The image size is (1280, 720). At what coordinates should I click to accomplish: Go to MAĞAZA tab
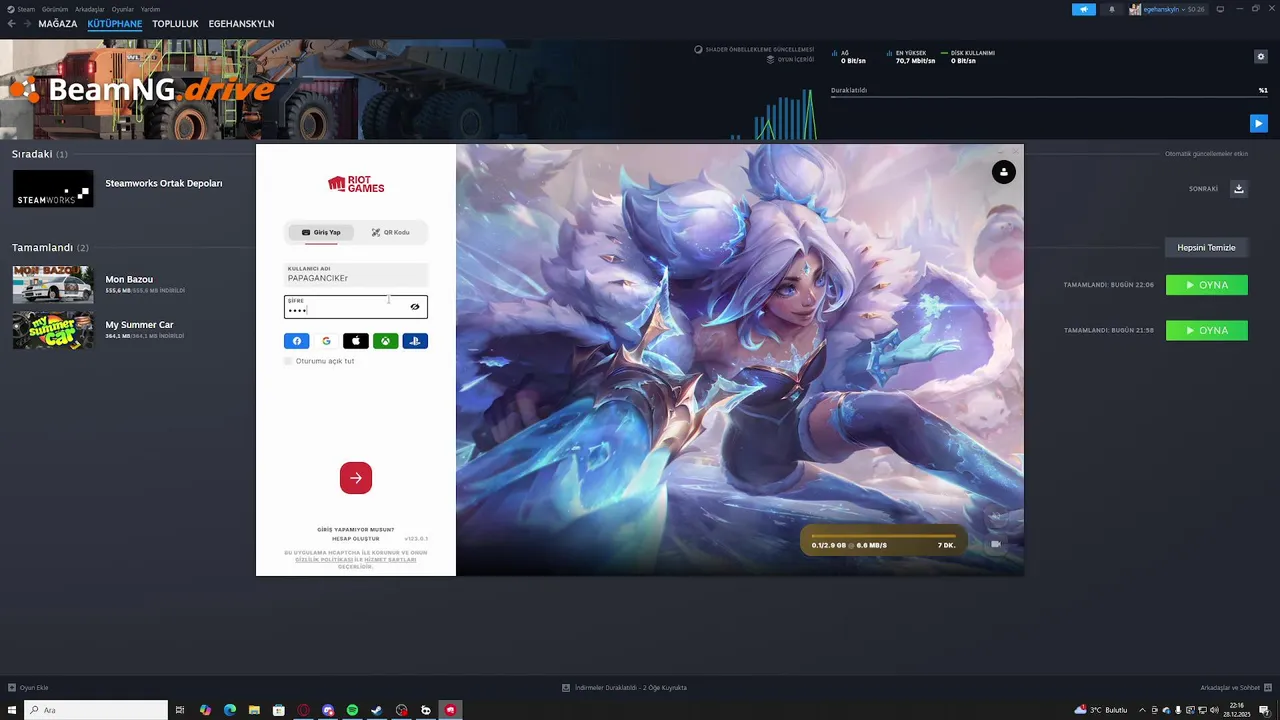(x=57, y=24)
